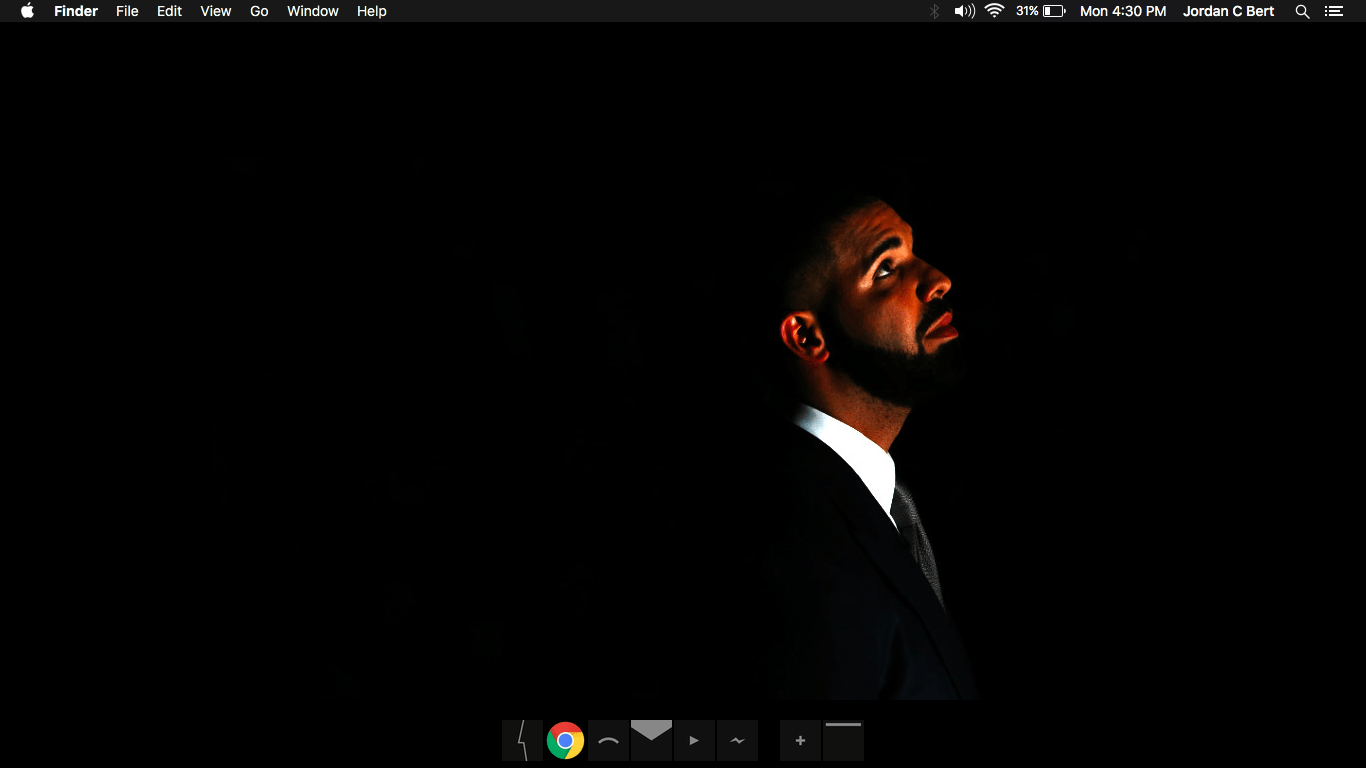Screen dimensions: 1366x768
Task: Launch Google Chrome from the dock
Action: click(x=565, y=741)
